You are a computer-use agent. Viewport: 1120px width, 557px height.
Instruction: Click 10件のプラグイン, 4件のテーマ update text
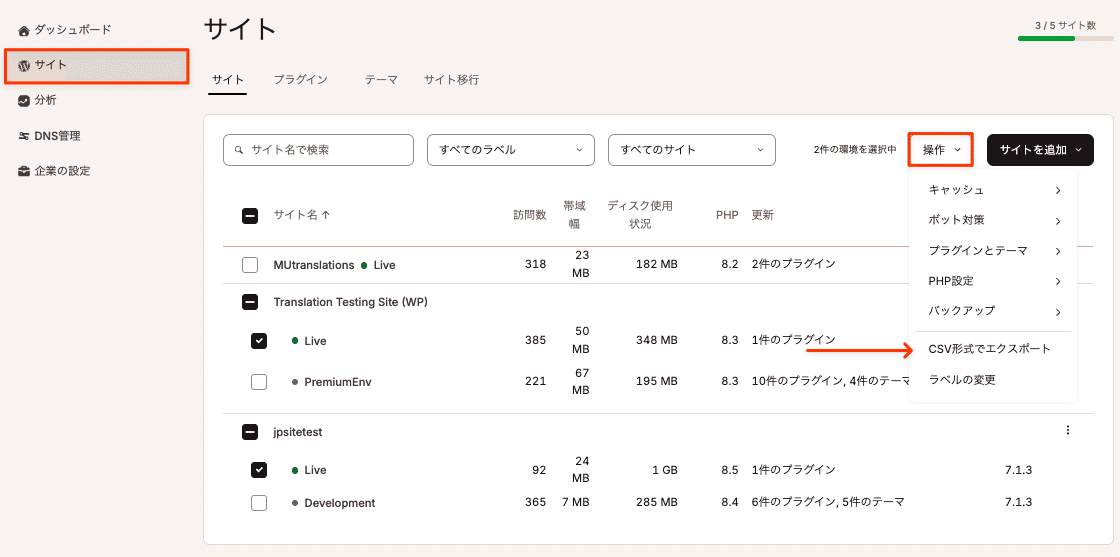(x=830, y=381)
